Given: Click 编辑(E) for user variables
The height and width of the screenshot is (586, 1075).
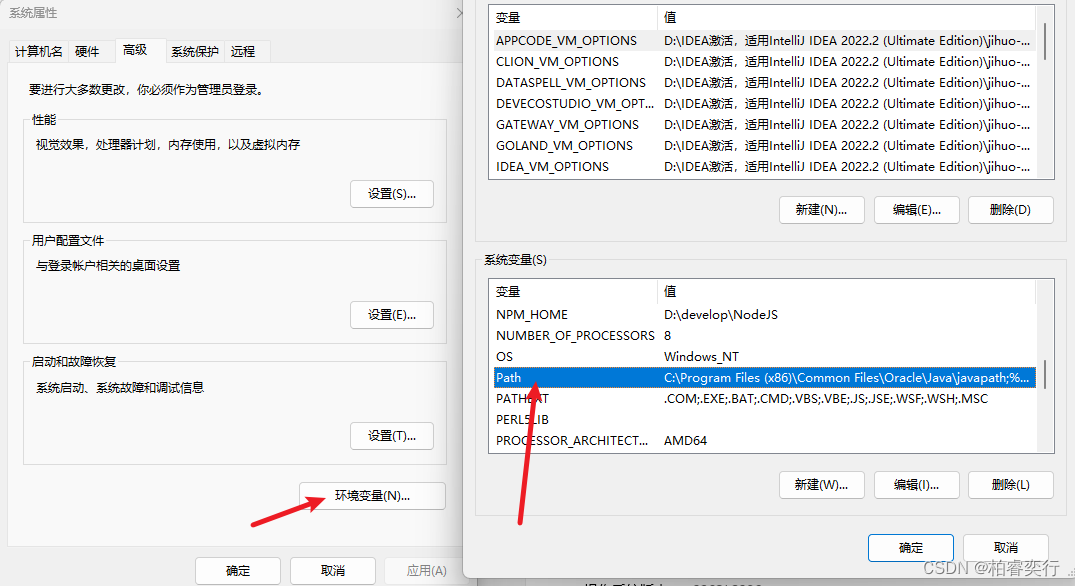Looking at the screenshot, I should click(x=916, y=210).
